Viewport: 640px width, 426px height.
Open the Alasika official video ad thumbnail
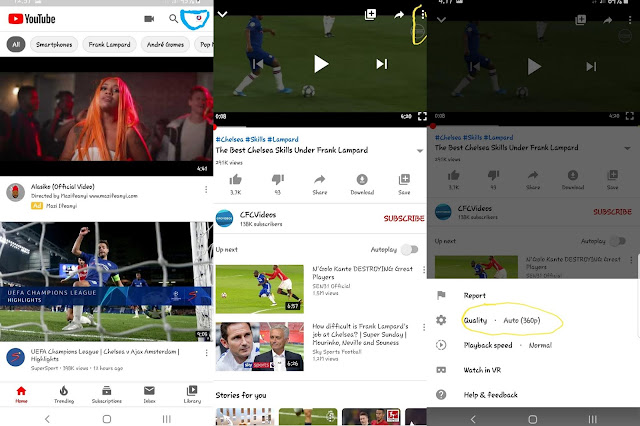(107, 116)
